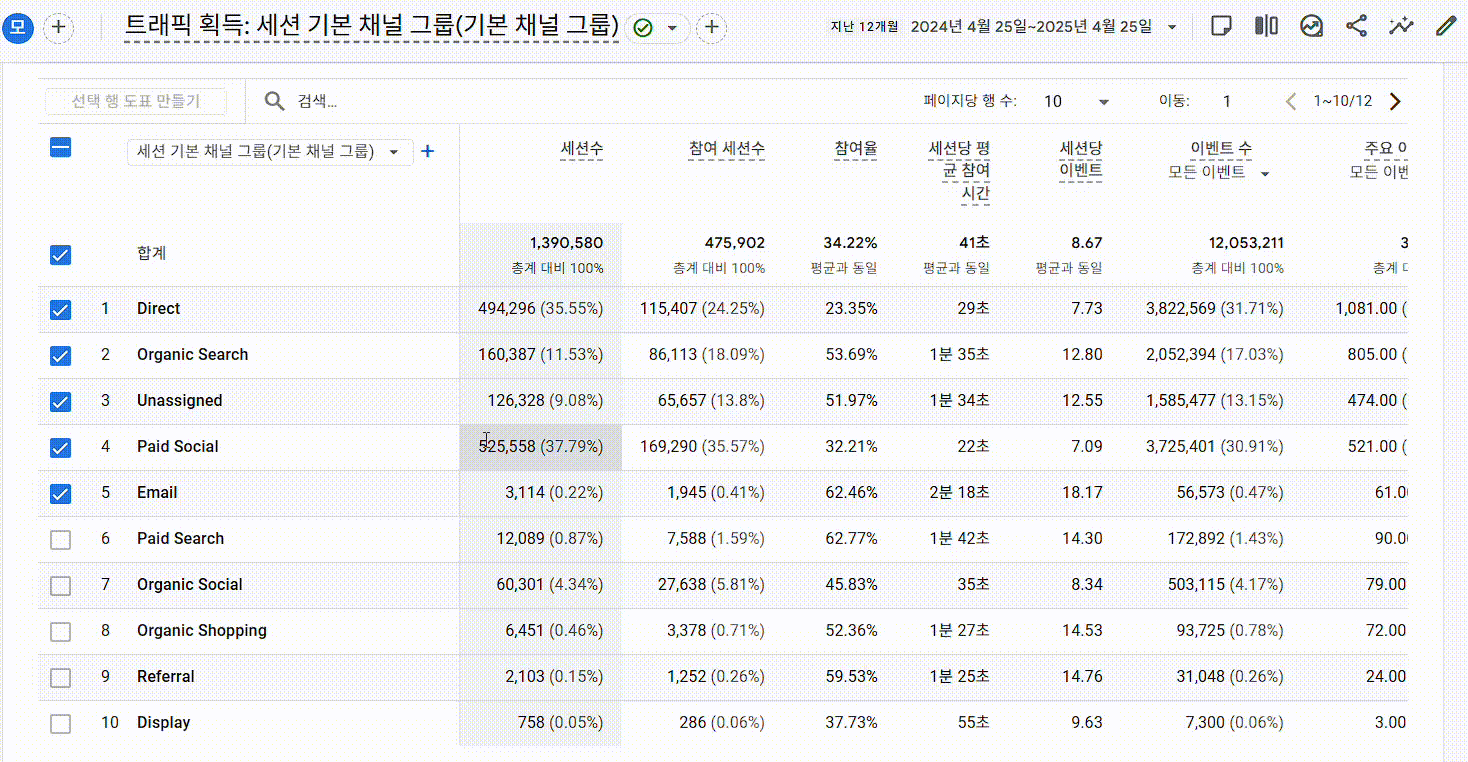The height and width of the screenshot is (762, 1468).
Task: Check the Organic Shopping row checkbox
Action: (x=60, y=631)
